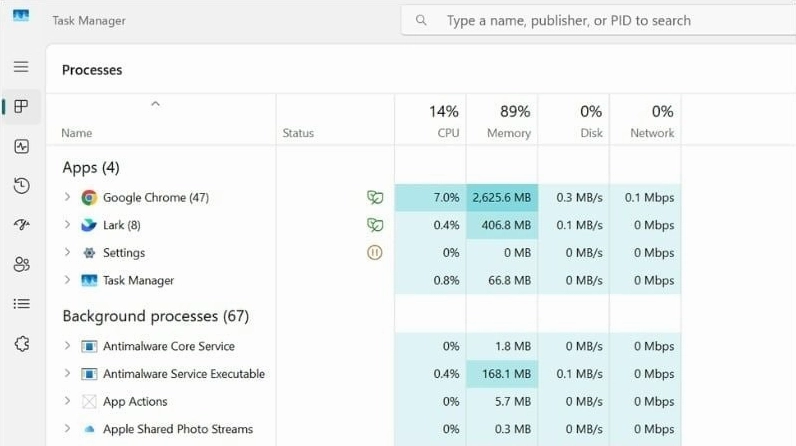Screen dimensions: 796x446
Task: Expand the Task Manager process group
Action: click(67, 280)
